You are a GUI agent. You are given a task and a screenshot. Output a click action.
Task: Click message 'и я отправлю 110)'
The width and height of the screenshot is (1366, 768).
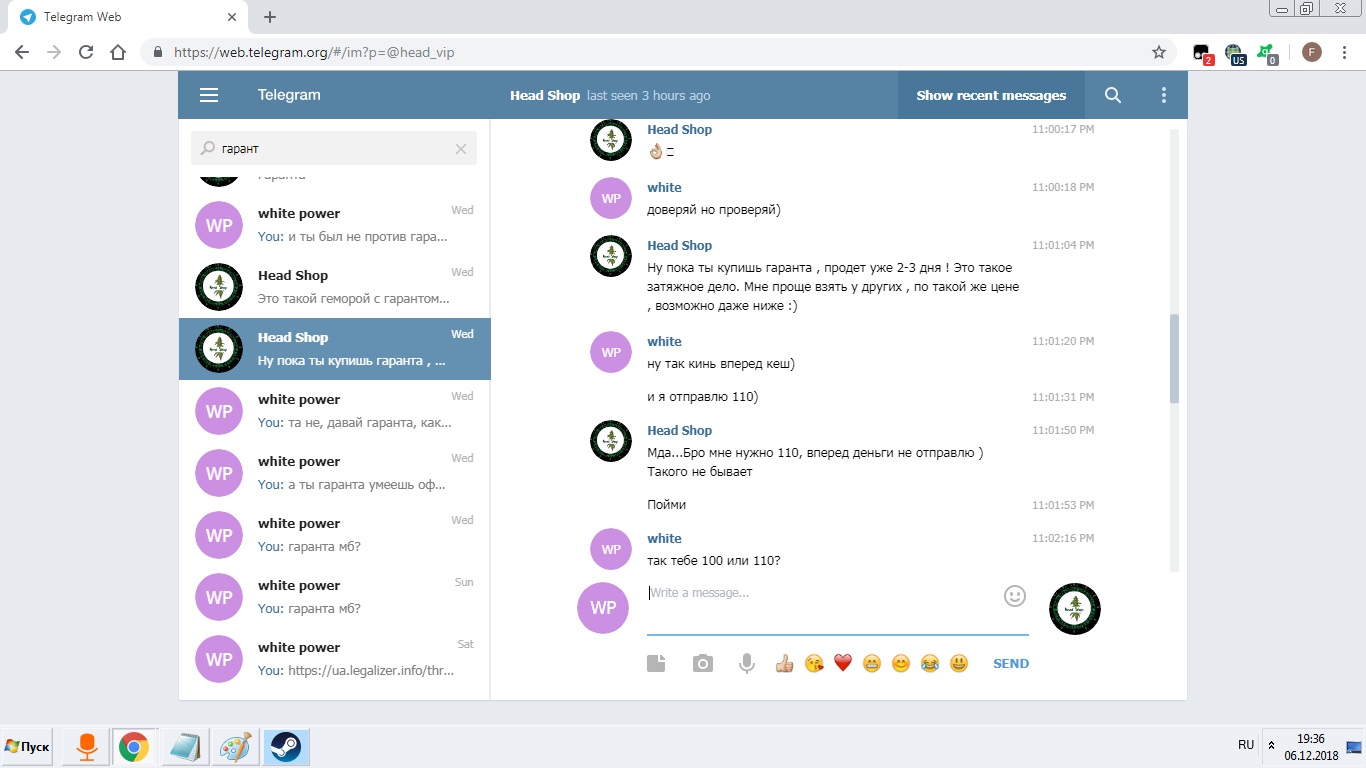point(703,398)
